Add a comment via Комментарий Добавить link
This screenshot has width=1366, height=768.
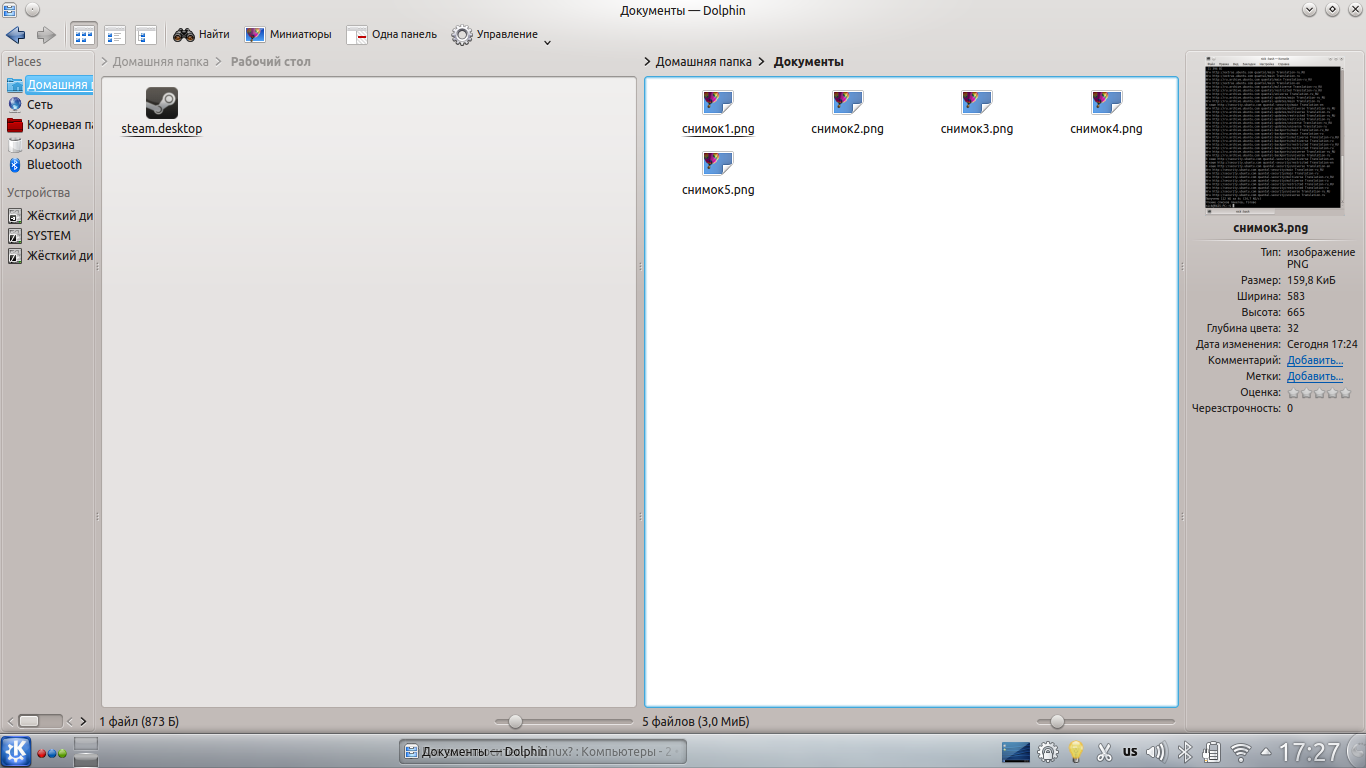coord(1315,360)
